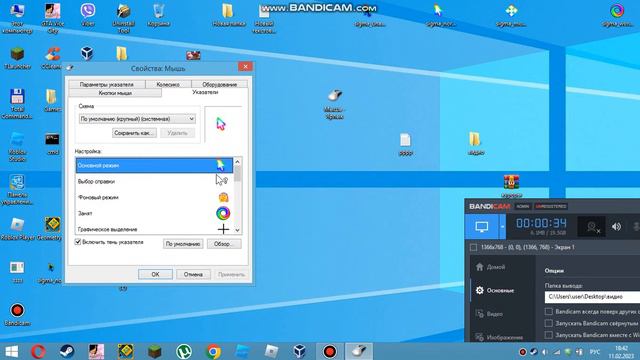Viewport: 640px width, 360px height.
Task: Select the Roblox Player desktop icon
Action: tap(17, 229)
